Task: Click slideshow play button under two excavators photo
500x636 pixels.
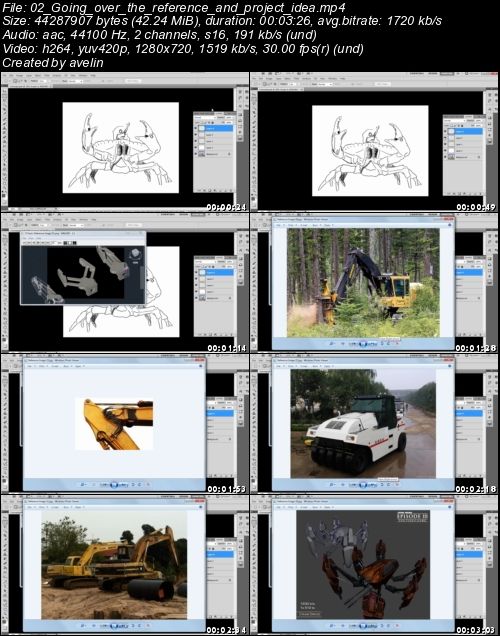Action: pyautogui.click(x=114, y=626)
